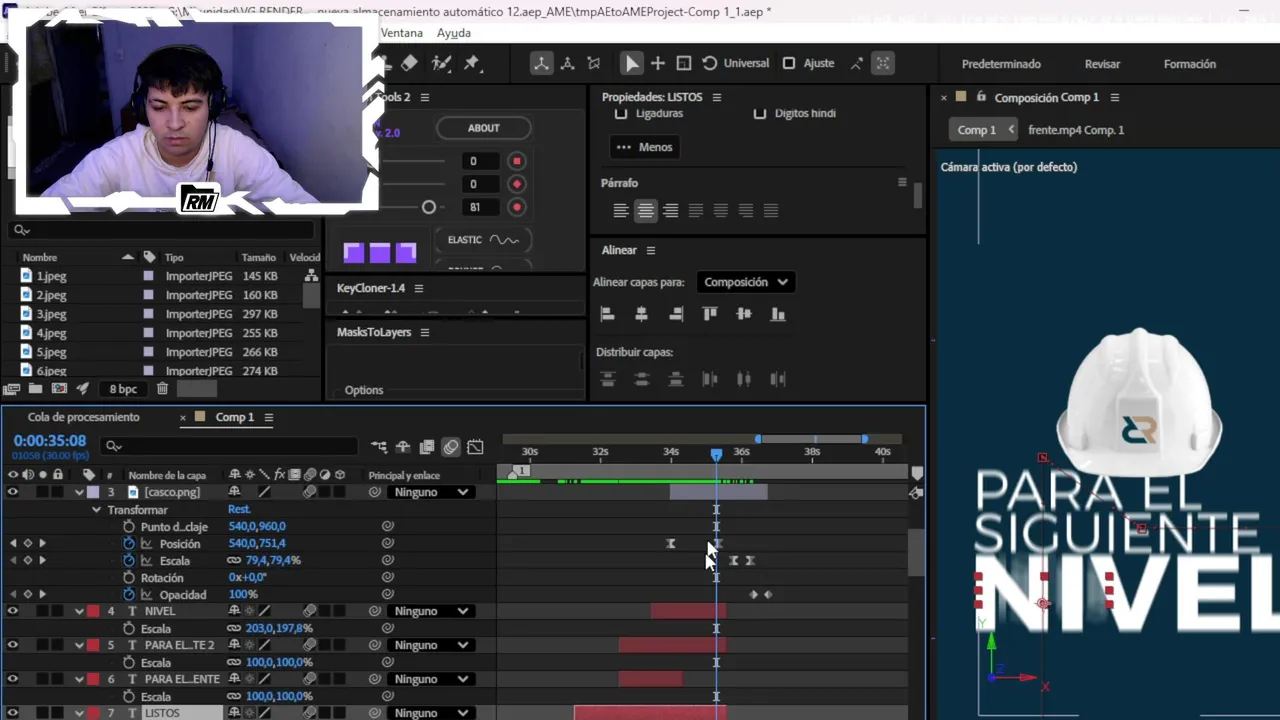Switch to Predeterminado workspace
Screen dimensions: 1280x720
1001,64
